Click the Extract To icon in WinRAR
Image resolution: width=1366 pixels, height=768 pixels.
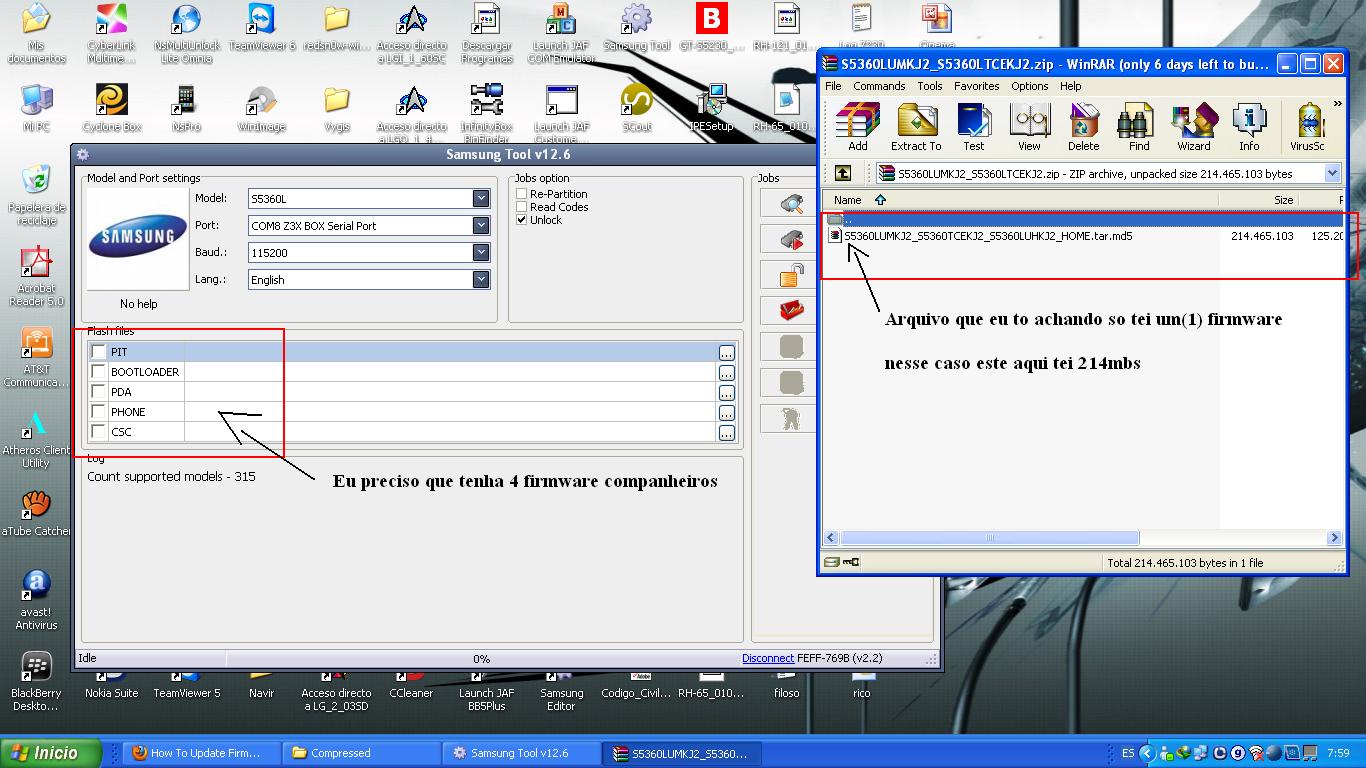click(916, 127)
